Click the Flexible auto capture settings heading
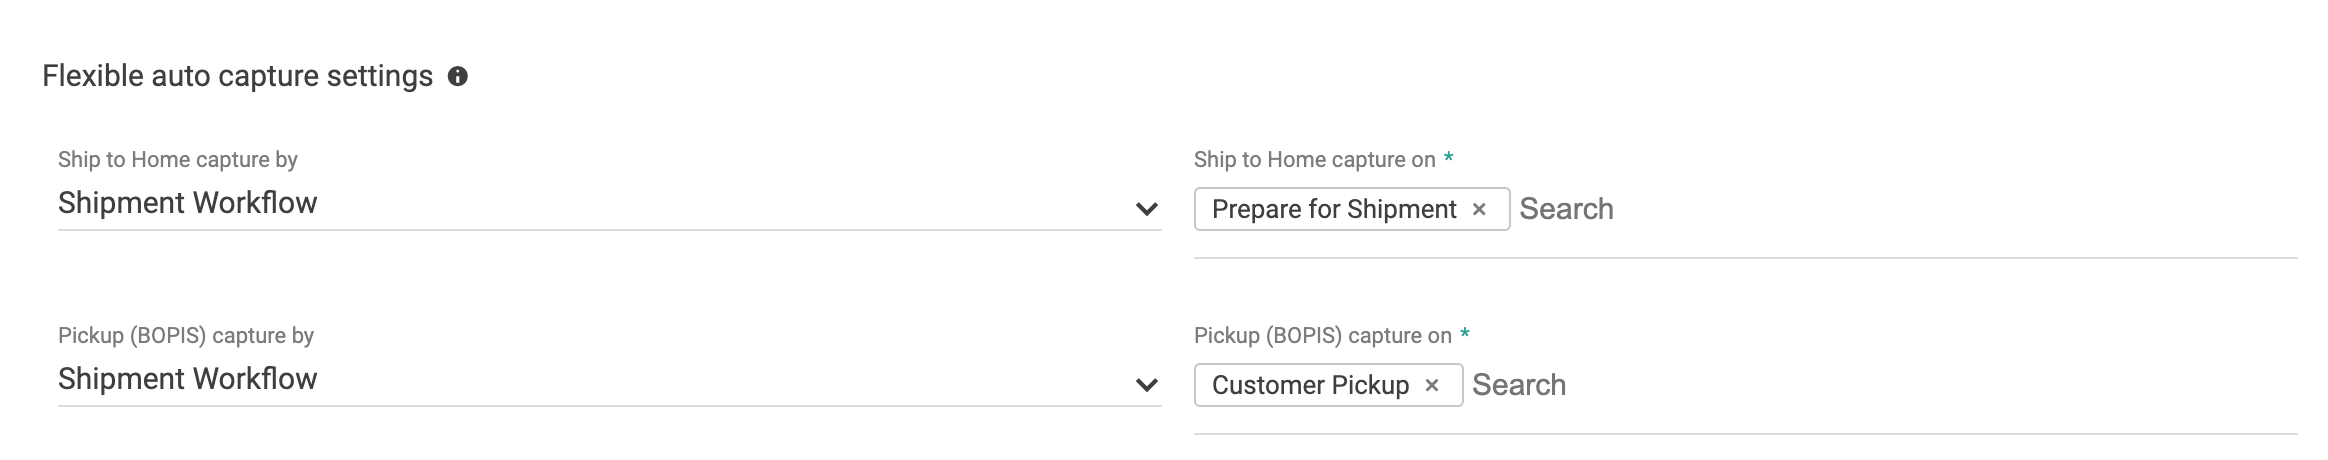The width and height of the screenshot is (2328, 460). pos(238,77)
